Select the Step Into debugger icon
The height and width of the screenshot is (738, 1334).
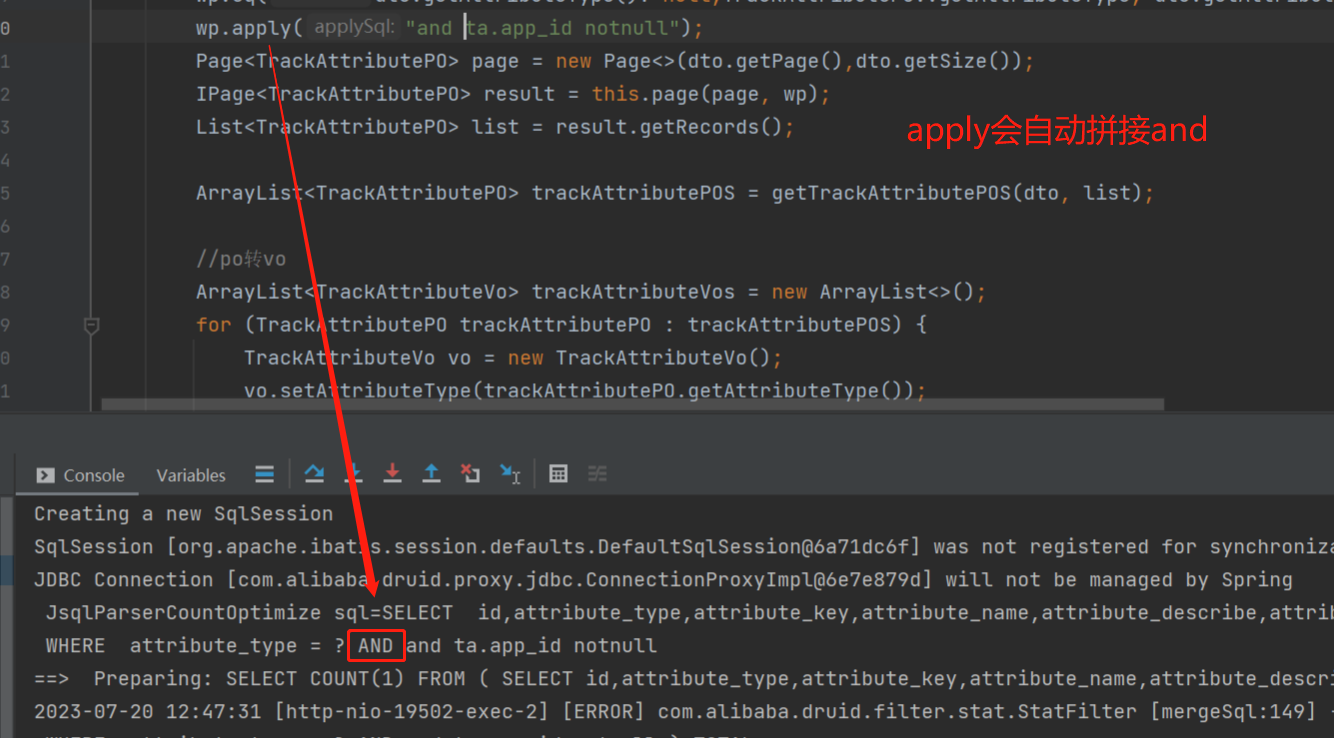[353, 473]
